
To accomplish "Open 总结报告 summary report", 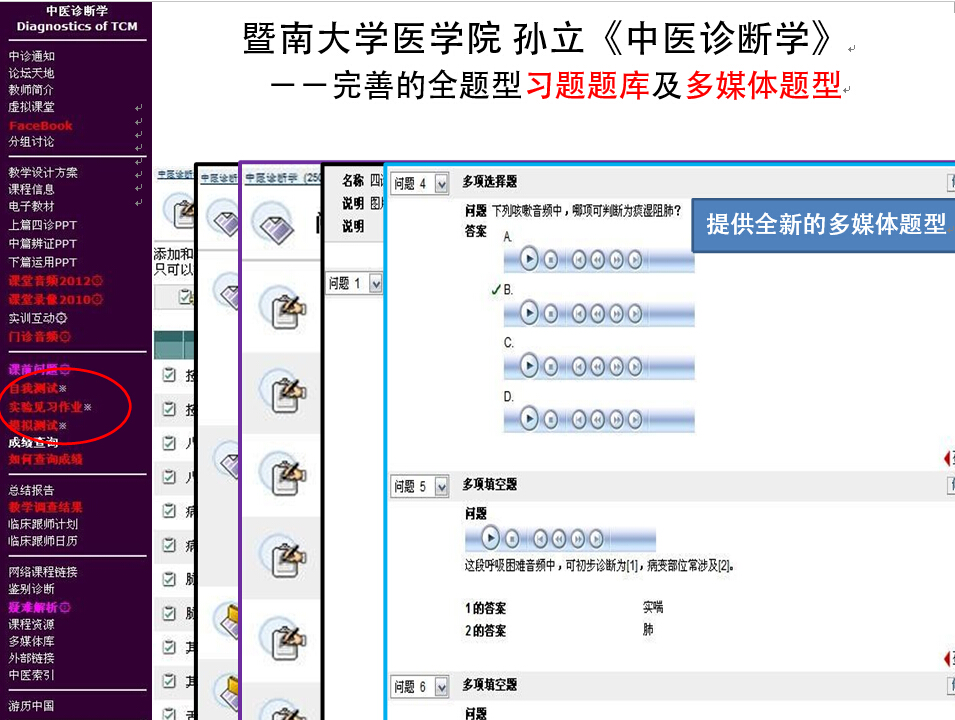I will click(x=32, y=490).
